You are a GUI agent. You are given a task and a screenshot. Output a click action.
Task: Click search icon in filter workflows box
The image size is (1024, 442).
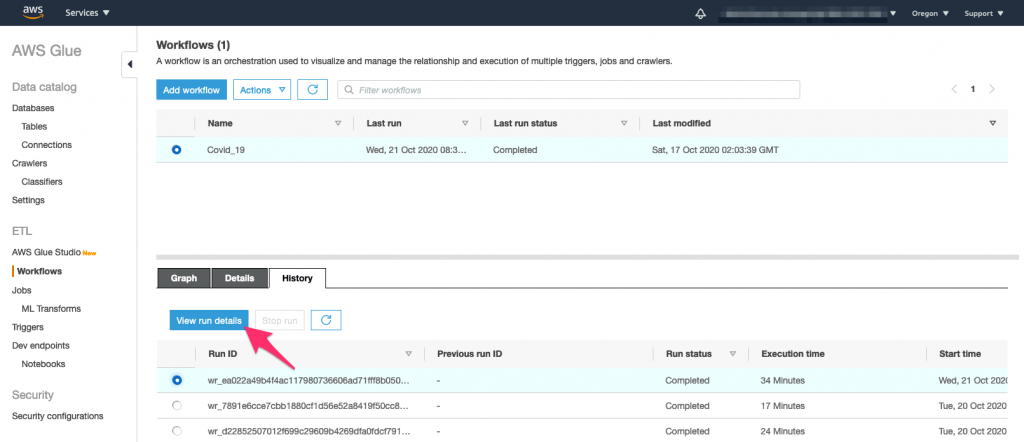pos(349,90)
